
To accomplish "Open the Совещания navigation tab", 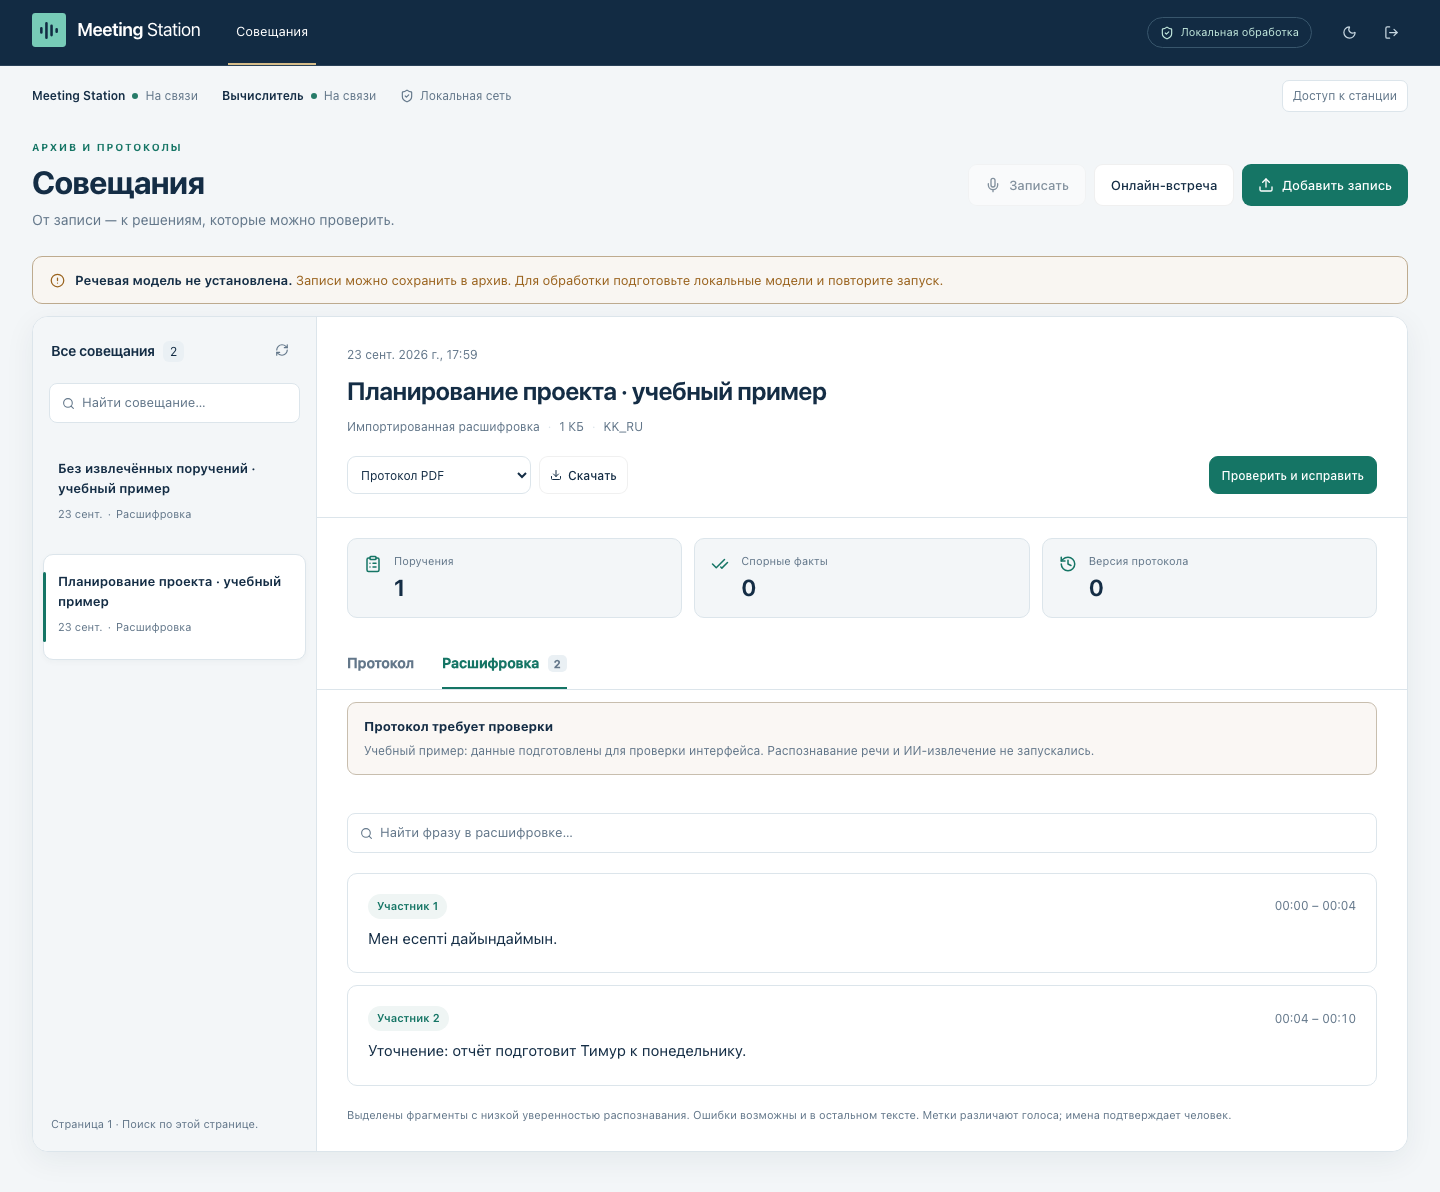I will click(x=272, y=32).
